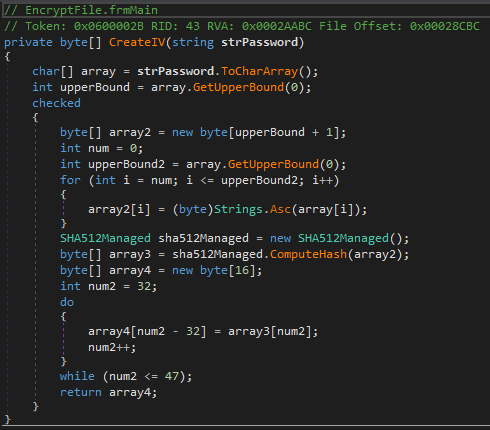490x430 pixels.
Task: Click the EncryptFile.frmMain comment
Action: (x=81, y=10)
